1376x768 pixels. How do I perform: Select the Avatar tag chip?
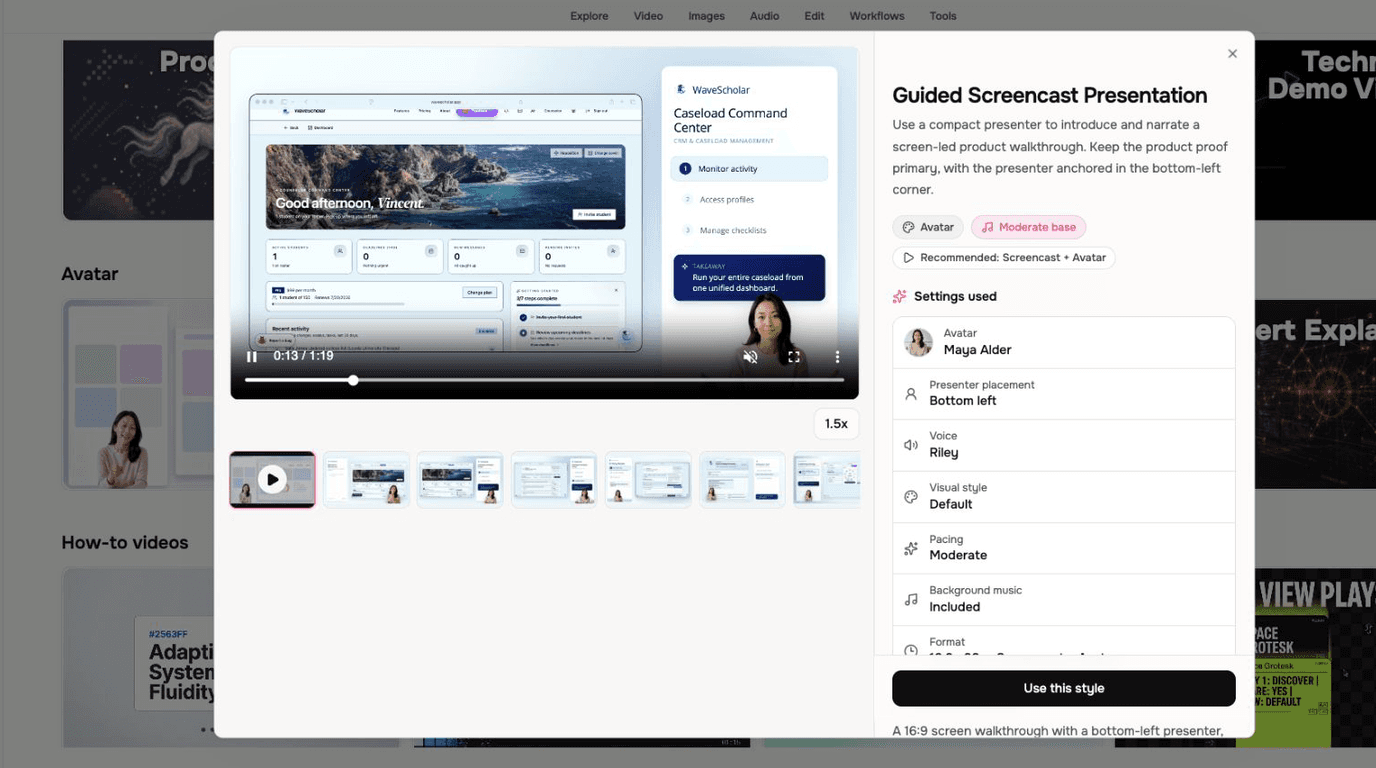click(928, 227)
